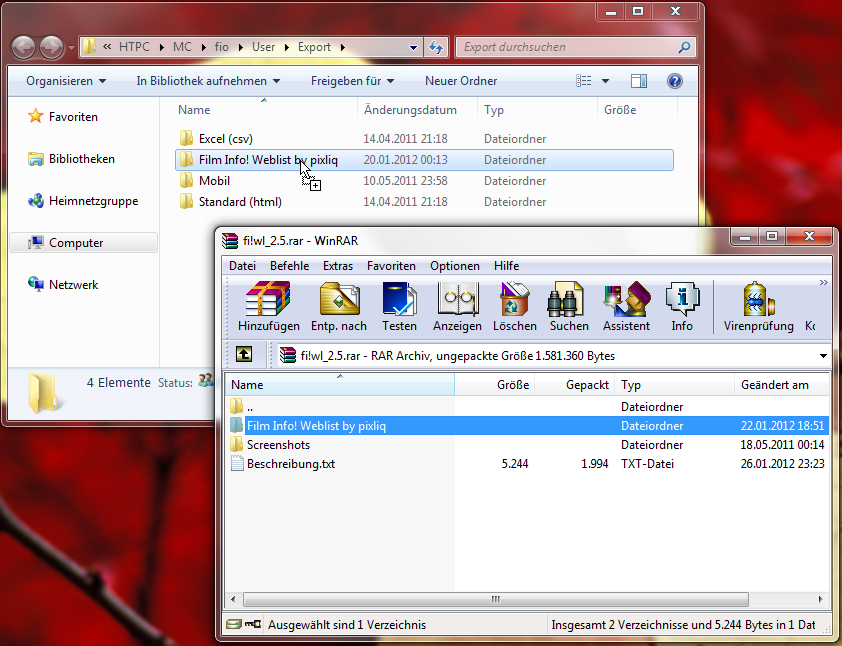Open address bar history dropdown

point(413,47)
